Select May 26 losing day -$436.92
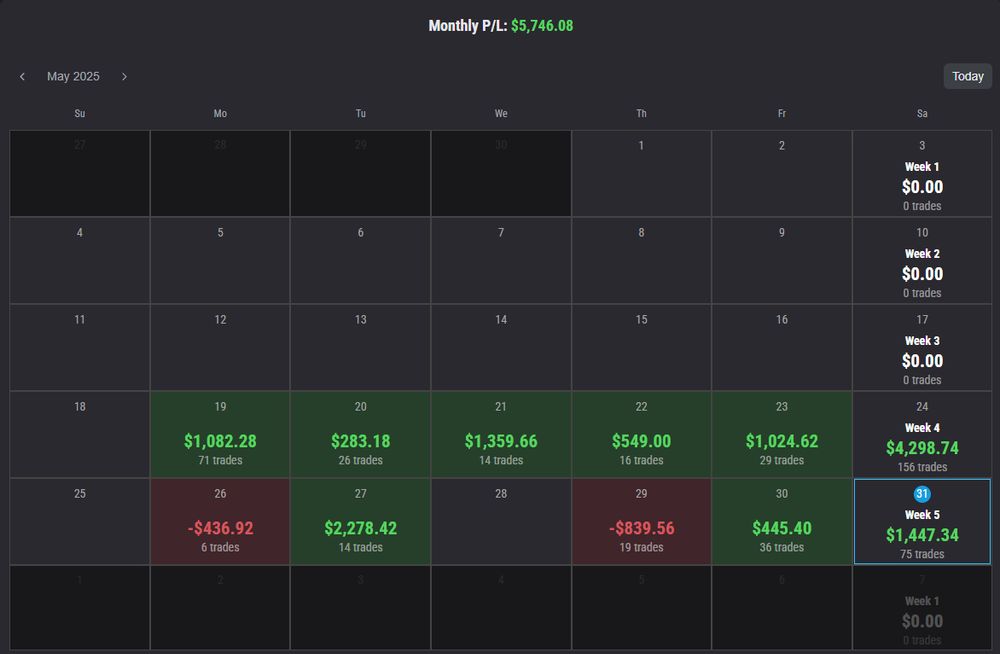The height and width of the screenshot is (654, 1000). [x=220, y=522]
